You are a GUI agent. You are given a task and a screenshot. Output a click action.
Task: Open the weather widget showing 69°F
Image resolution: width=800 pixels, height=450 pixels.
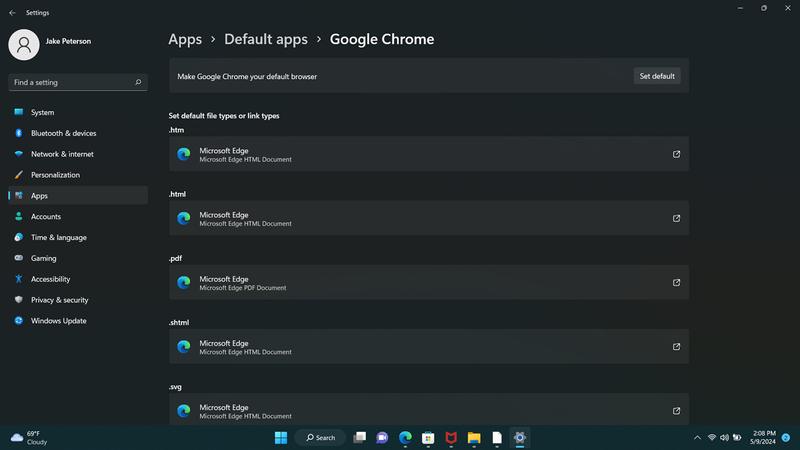[29, 438]
